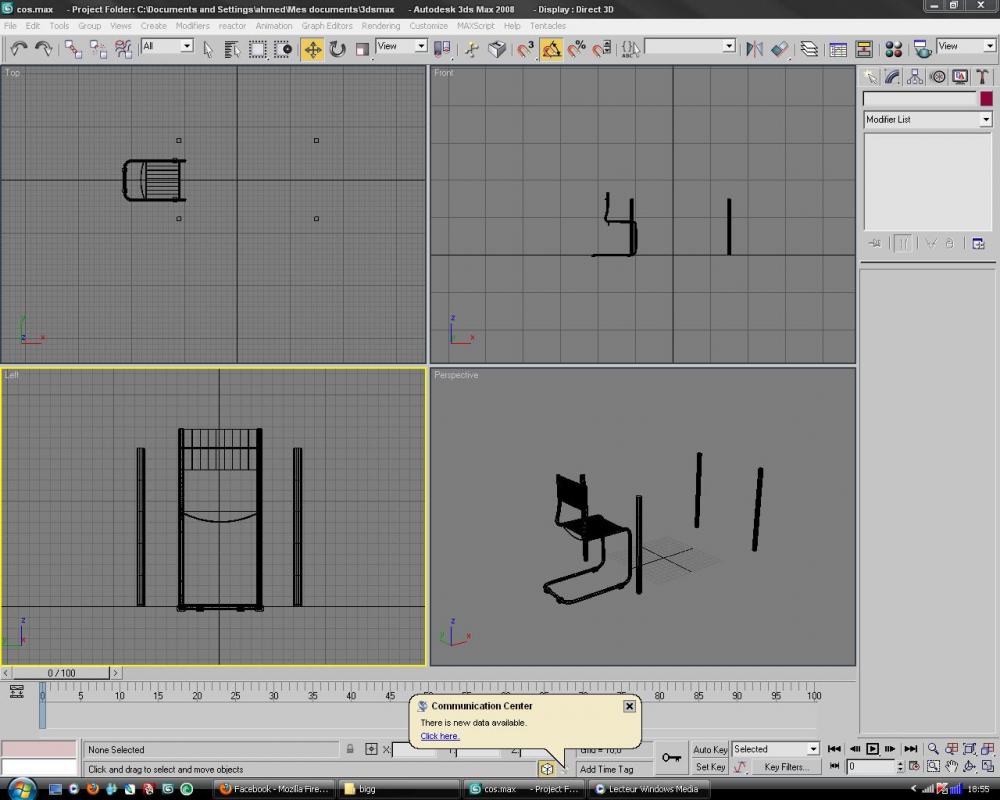Click Select and Manipulate icon
This screenshot has height=800, width=1000.
tap(472, 49)
